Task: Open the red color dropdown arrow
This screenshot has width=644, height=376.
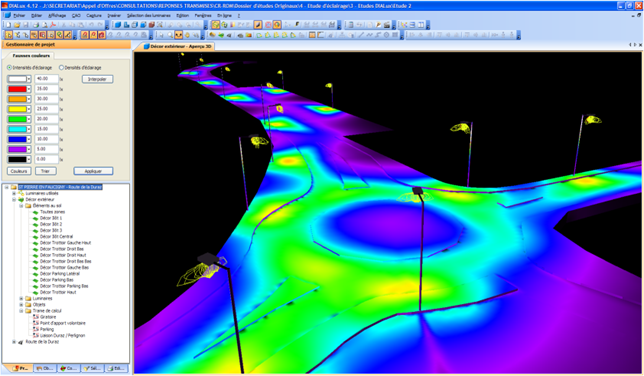Action: click(29, 89)
